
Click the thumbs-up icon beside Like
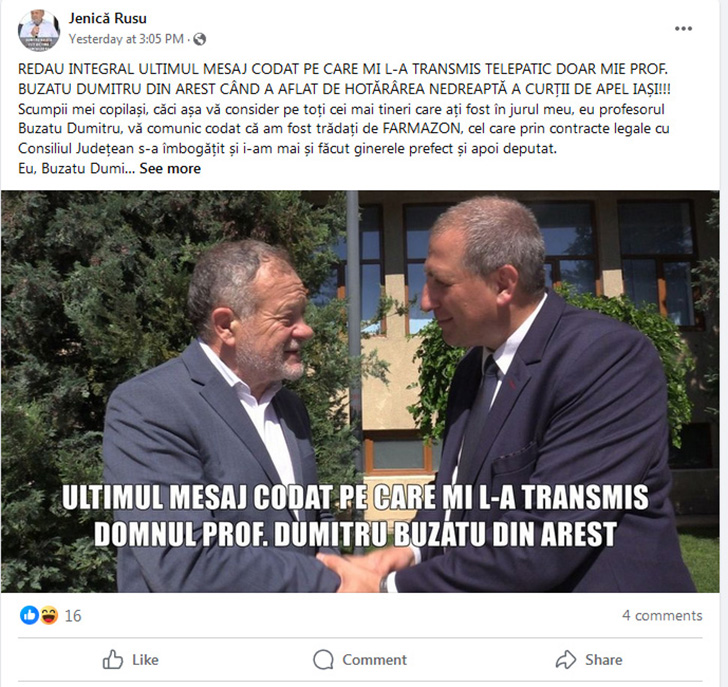(113, 660)
